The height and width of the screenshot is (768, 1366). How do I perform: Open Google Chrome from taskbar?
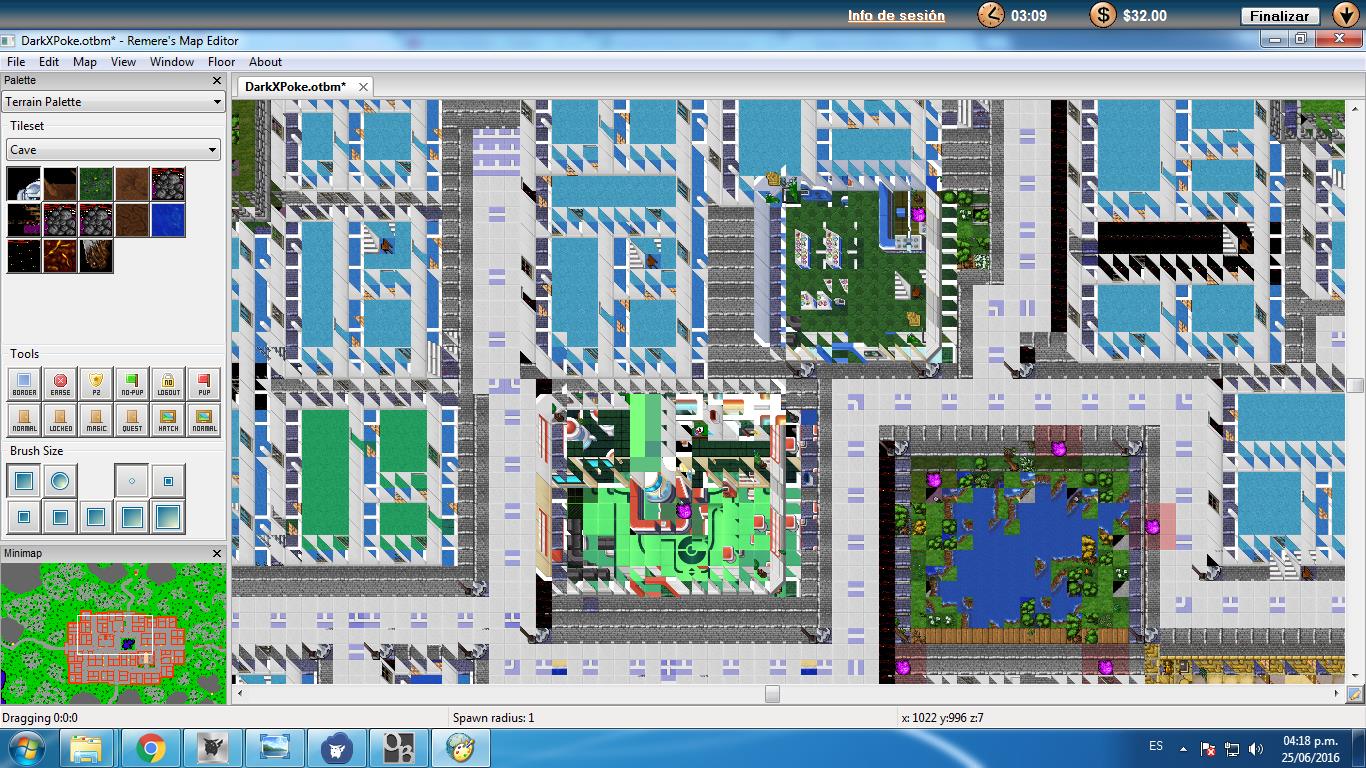(x=151, y=748)
